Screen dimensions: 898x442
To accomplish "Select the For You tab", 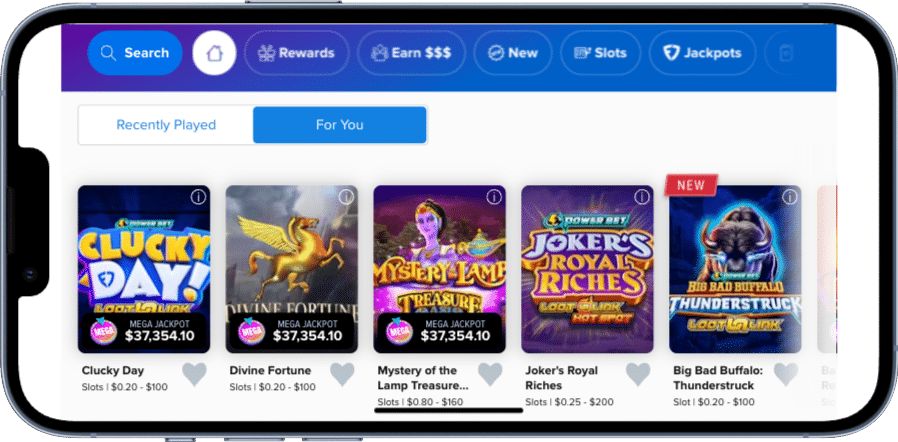I will pos(340,125).
